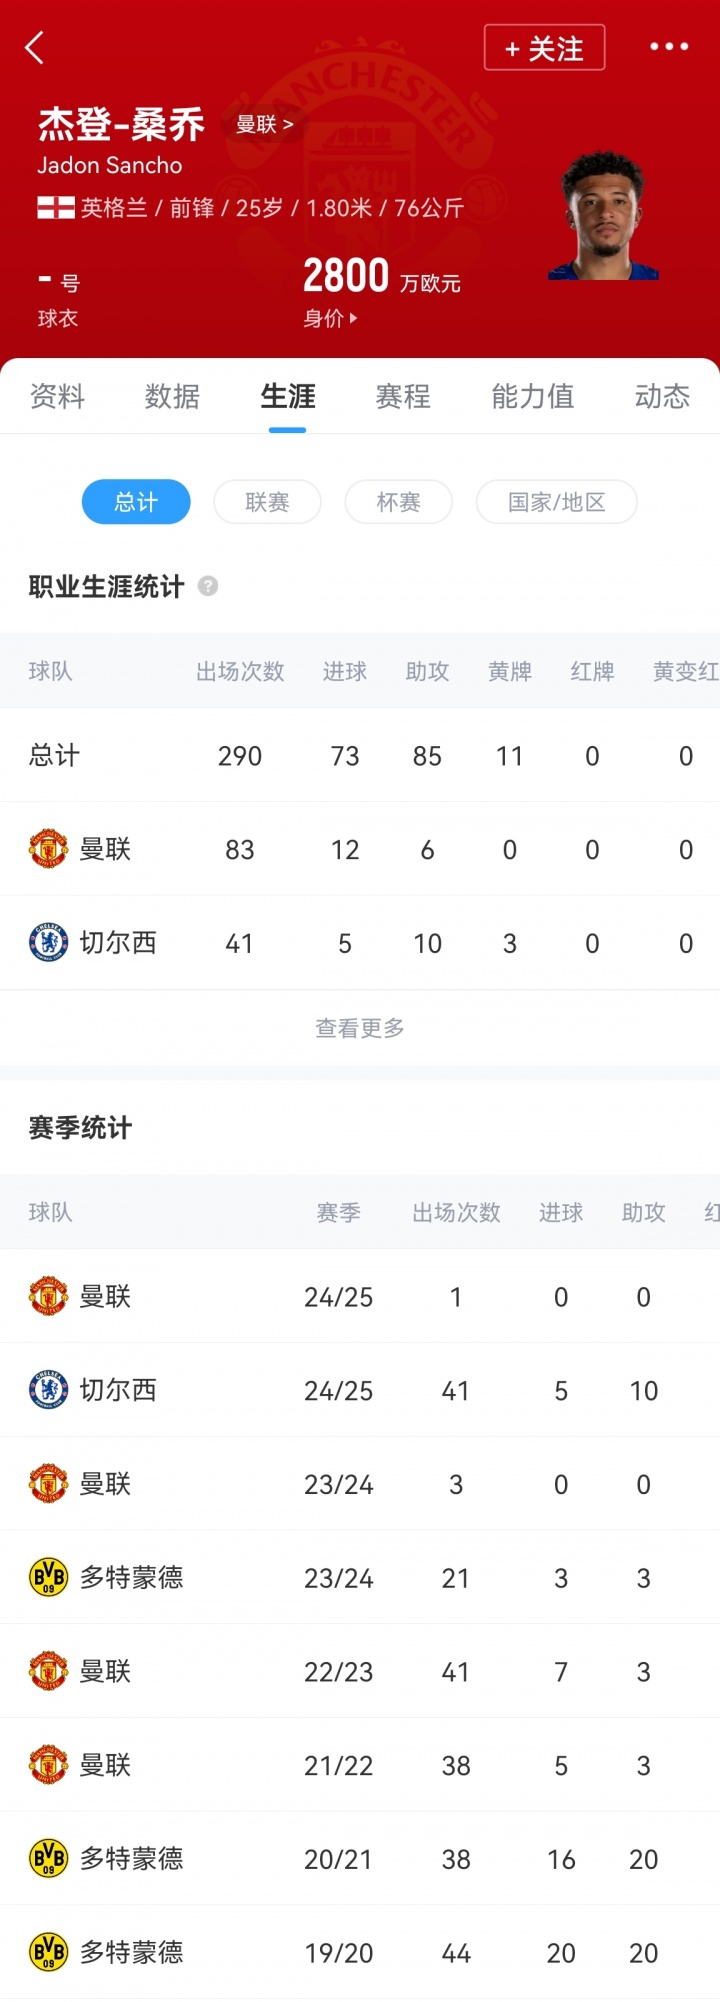The width and height of the screenshot is (720, 2002).
Task: Expand career stats with 查看更多
Action: pyautogui.click(x=360, y=1028)
